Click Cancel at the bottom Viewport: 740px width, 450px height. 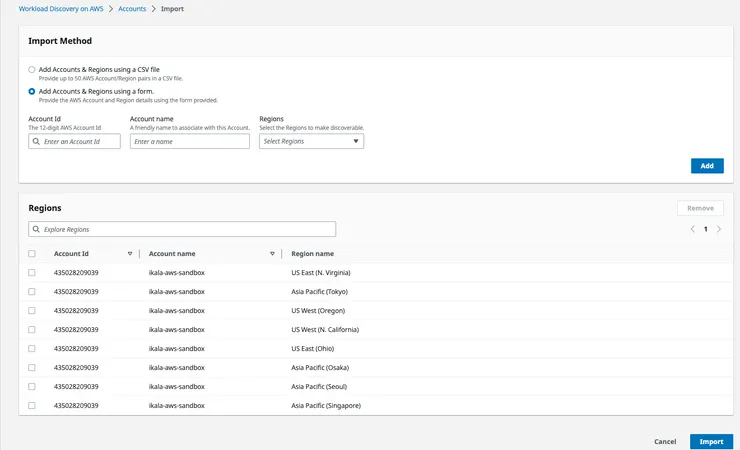[x=665, y=441]
